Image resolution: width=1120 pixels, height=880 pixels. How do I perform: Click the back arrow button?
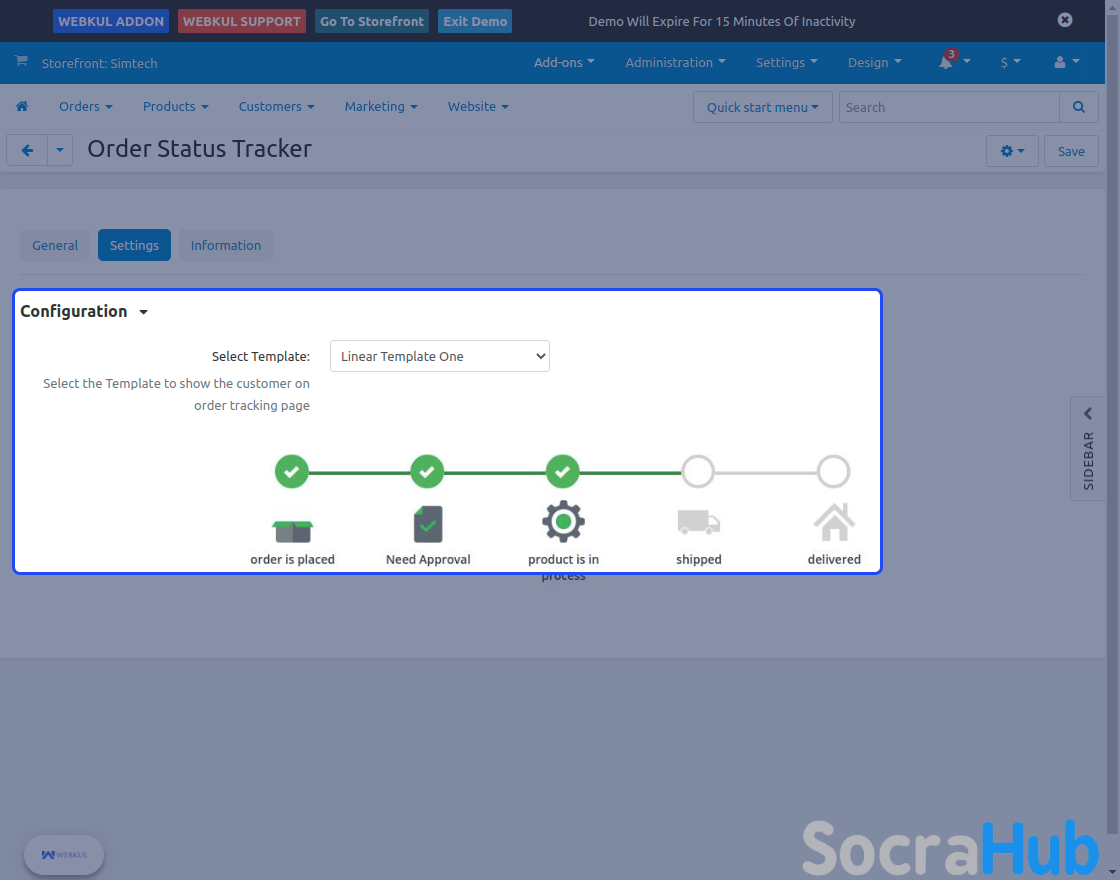27,151
